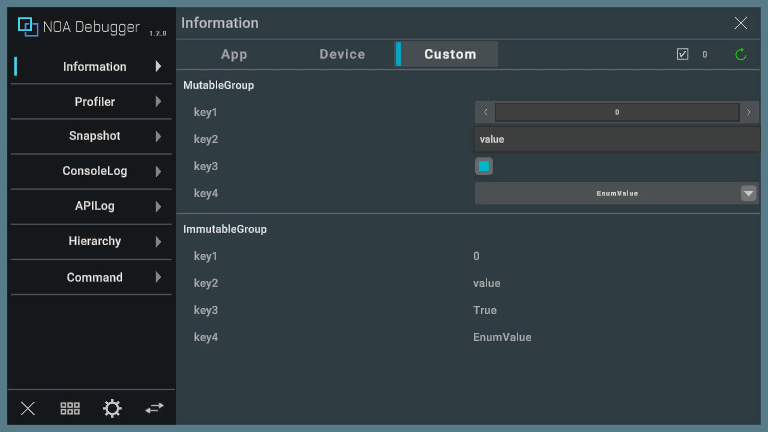Image resolution: width=768 pixels, height=432 pixels.
Task: Click the key1 numeric slider bar
Action: click(617, 113)
